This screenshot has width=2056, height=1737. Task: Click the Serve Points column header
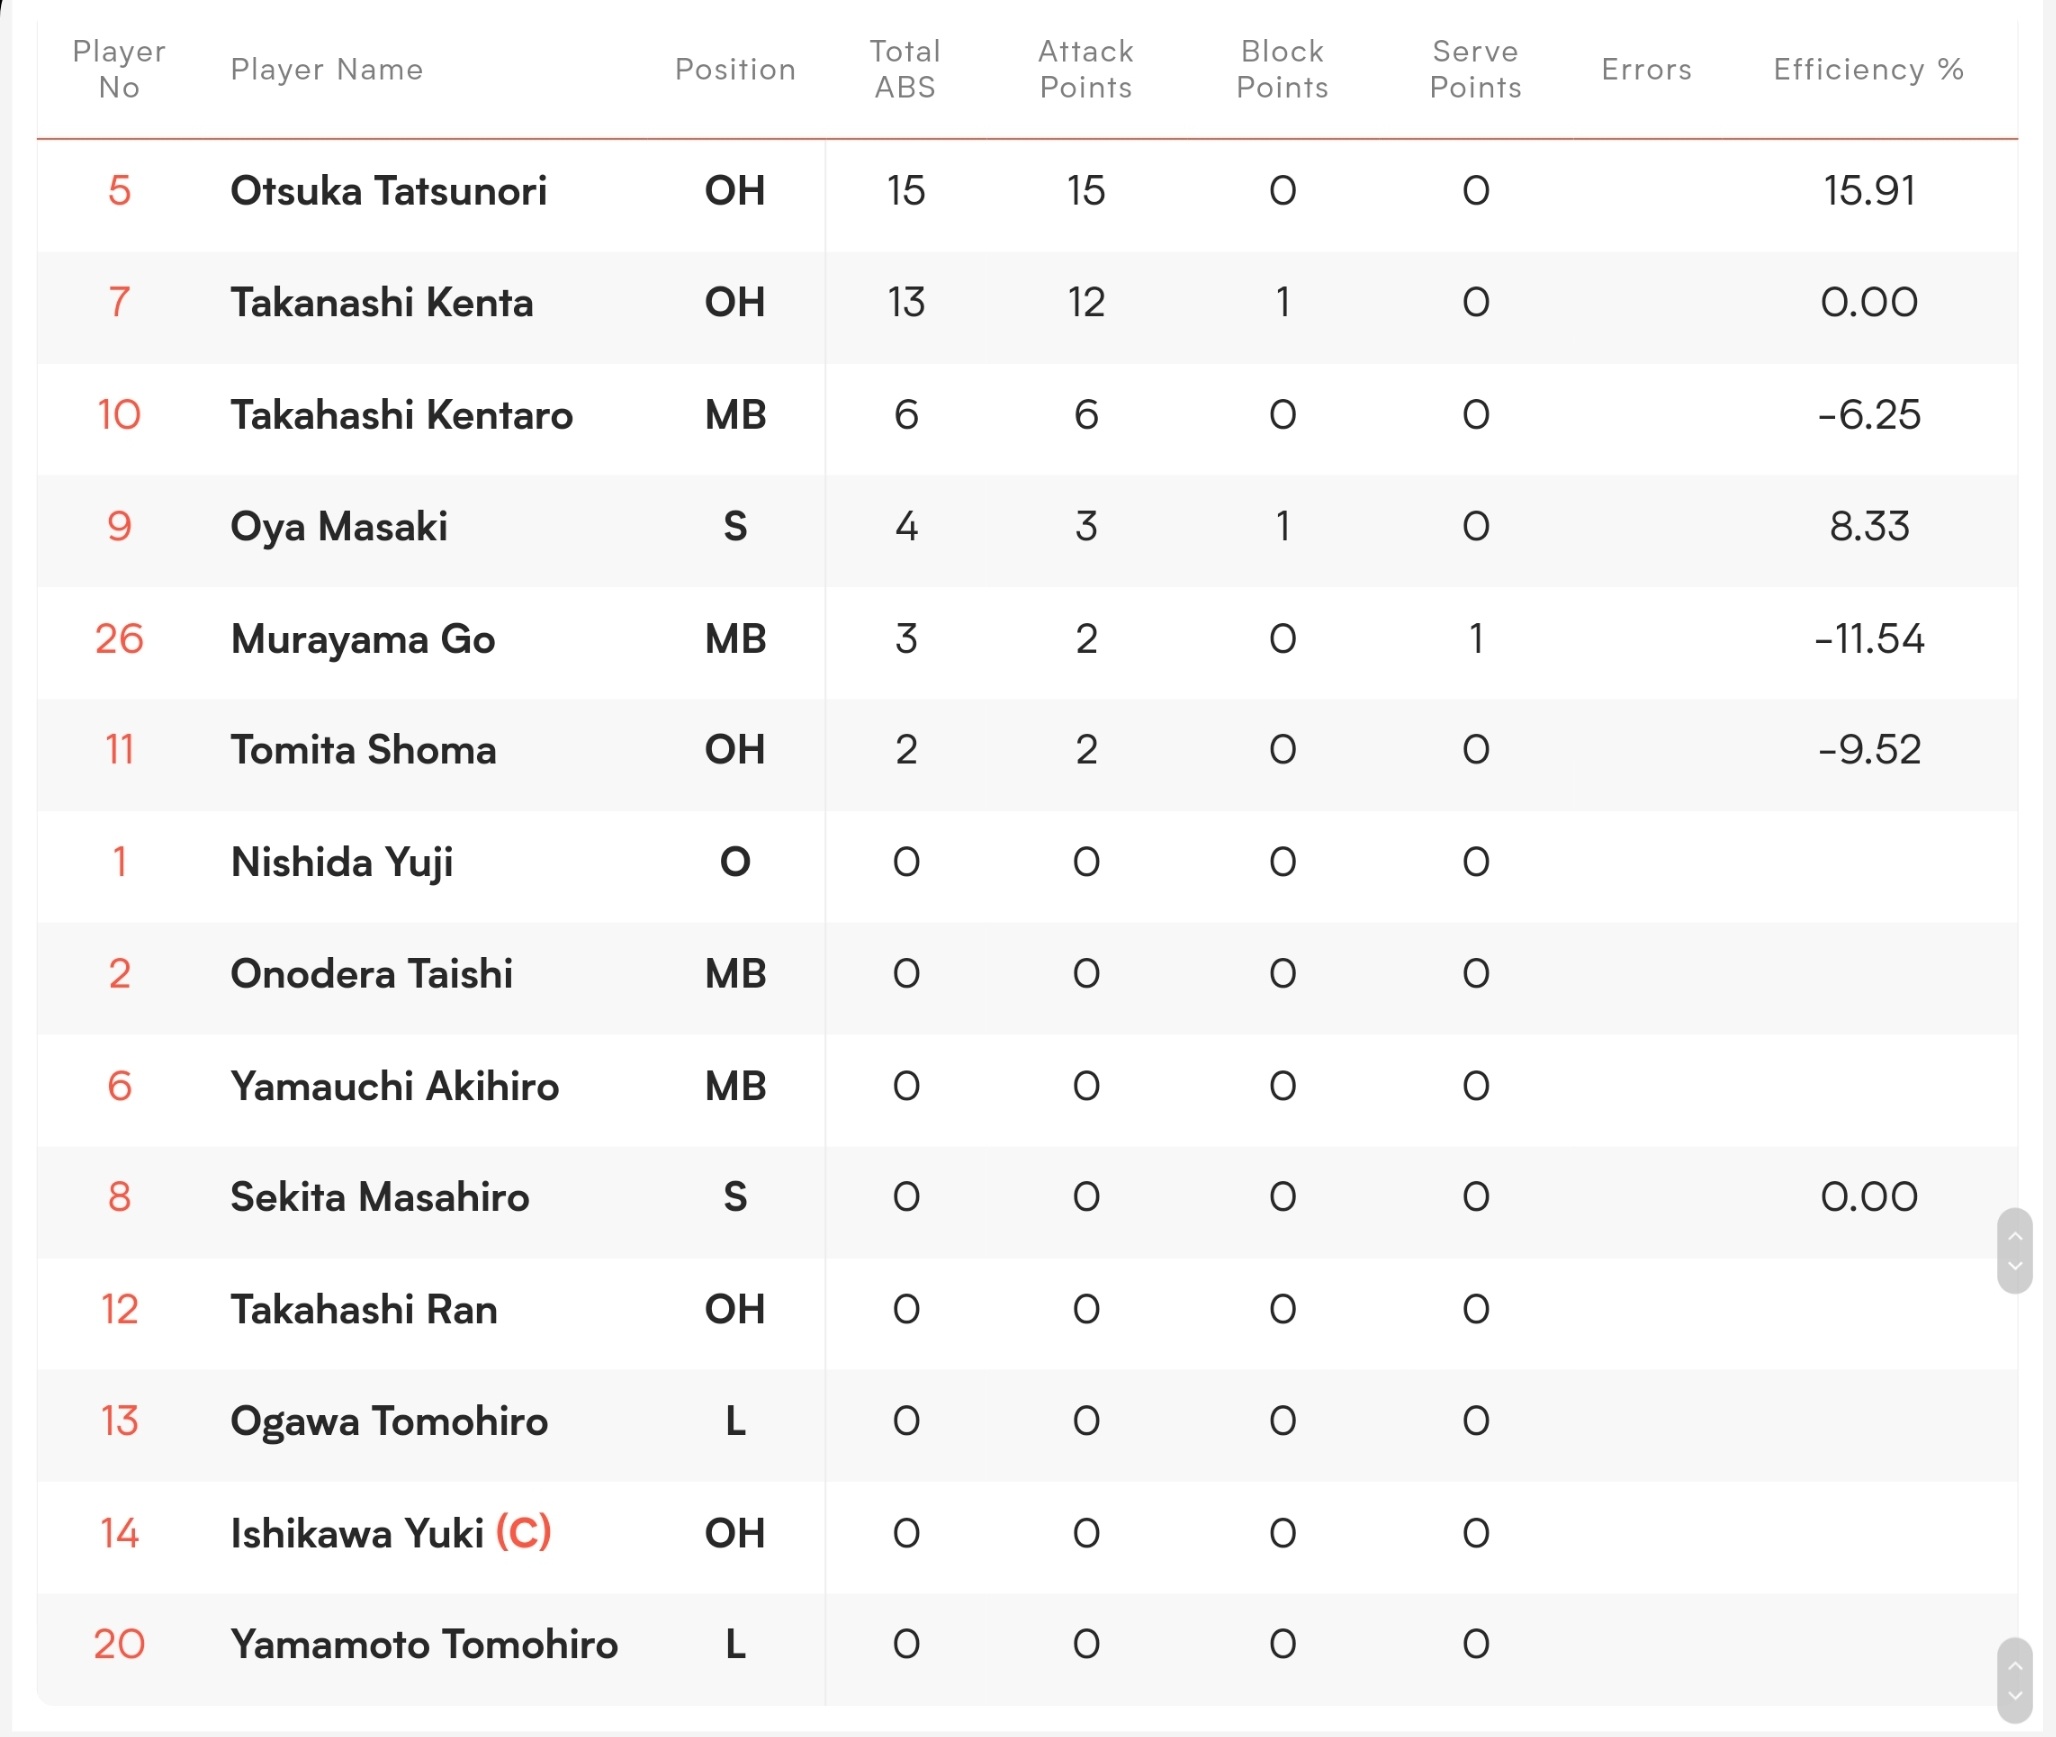click(1476, 69)
